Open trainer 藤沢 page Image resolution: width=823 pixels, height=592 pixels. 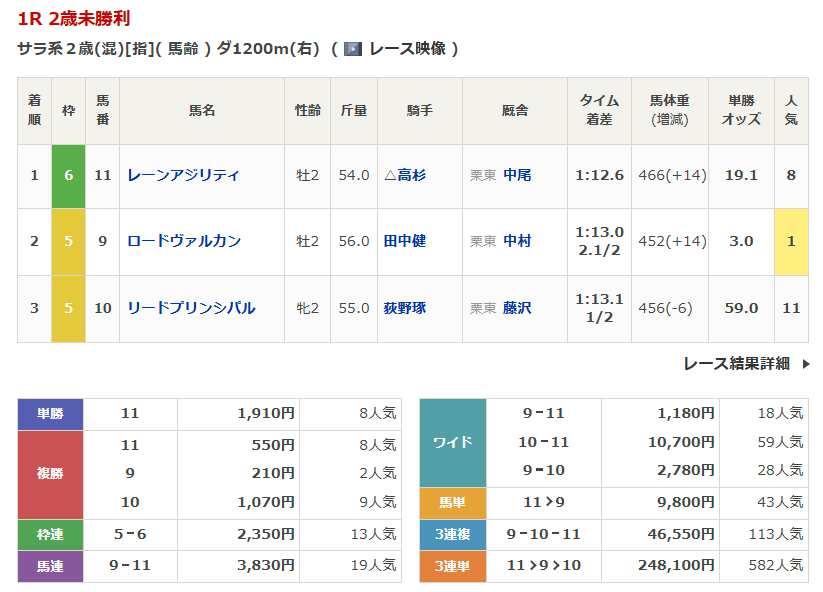517,308
